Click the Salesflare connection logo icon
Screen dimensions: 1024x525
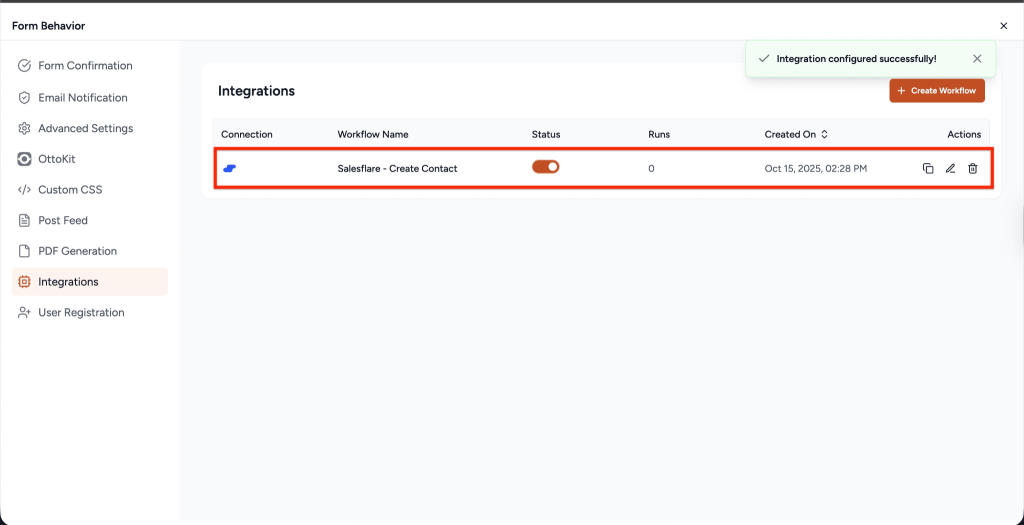click(x=229, y=169)
